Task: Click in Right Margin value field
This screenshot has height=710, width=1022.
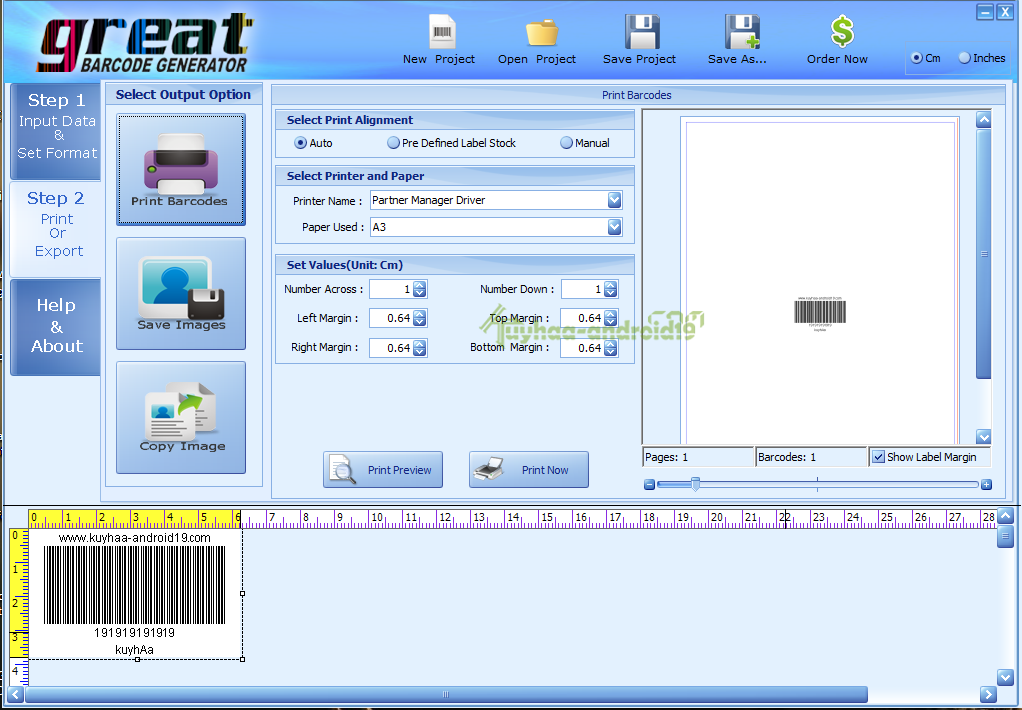Action: point(391,348)
